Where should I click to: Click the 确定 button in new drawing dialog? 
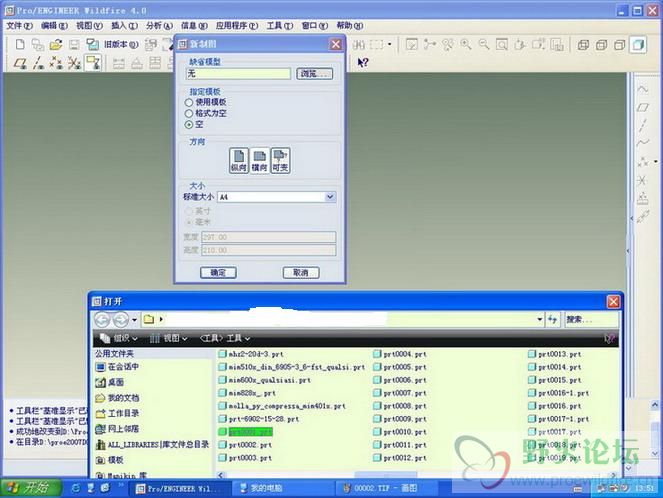pyautogui.click(x=218, y=273)
